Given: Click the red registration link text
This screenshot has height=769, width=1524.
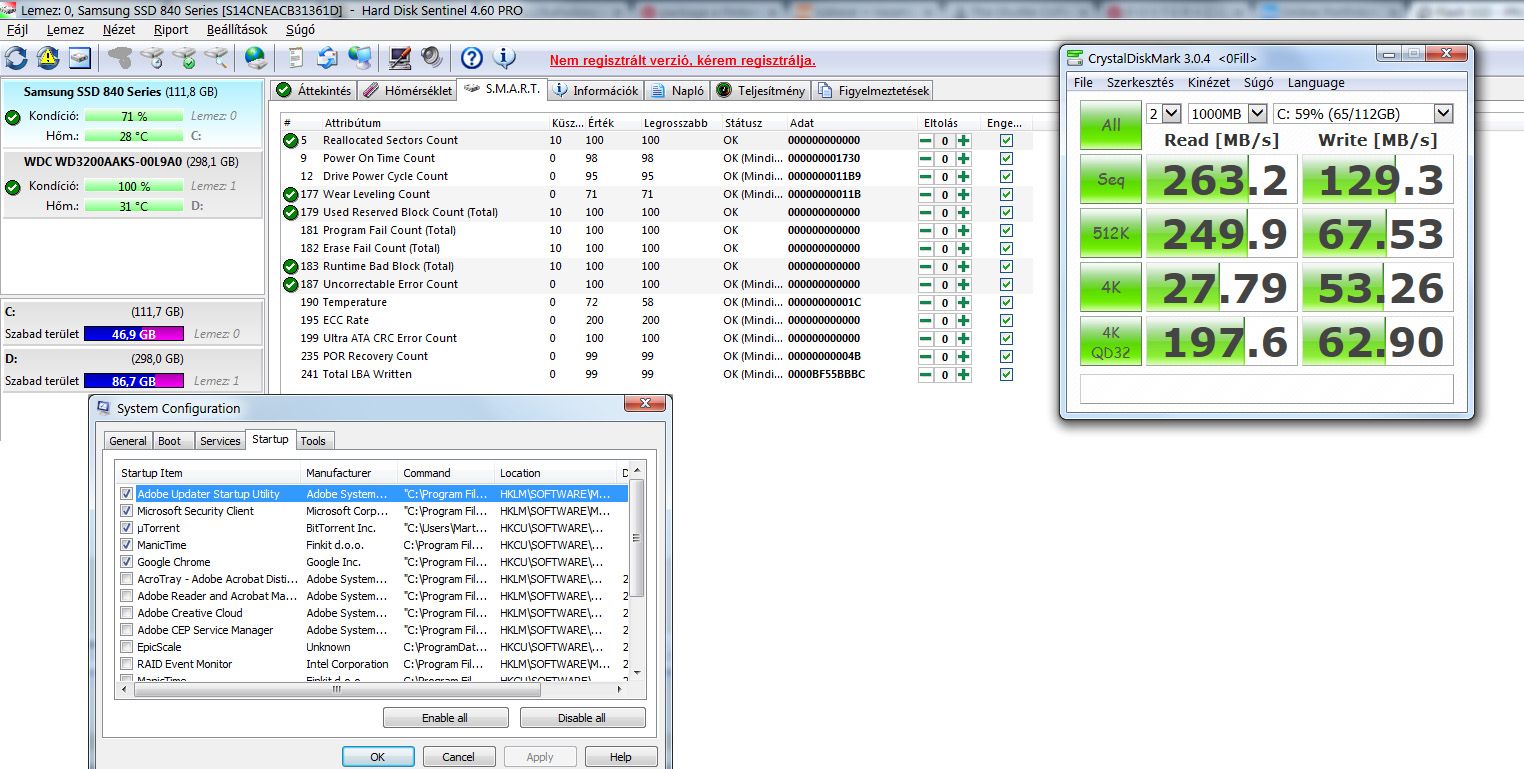Looking at the screenshot, I should pyautogui.click(x=682, y=60).
